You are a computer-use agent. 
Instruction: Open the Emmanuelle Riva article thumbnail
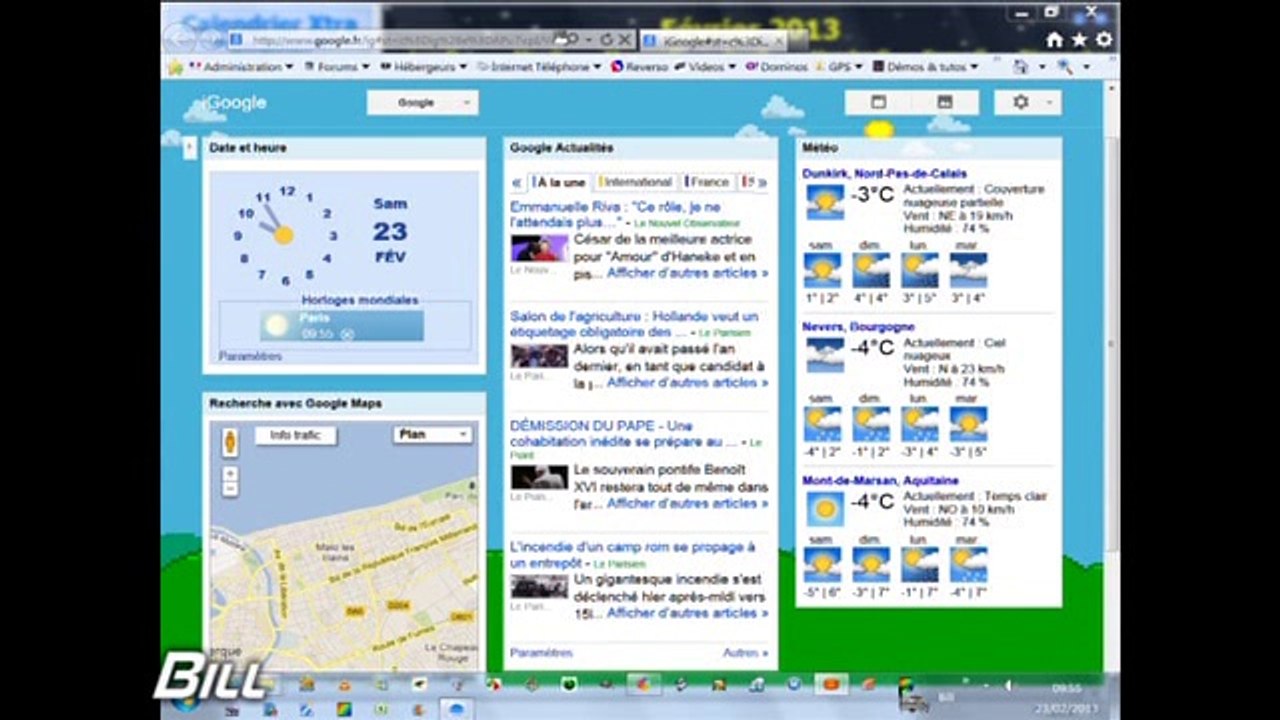coord(539,248)
